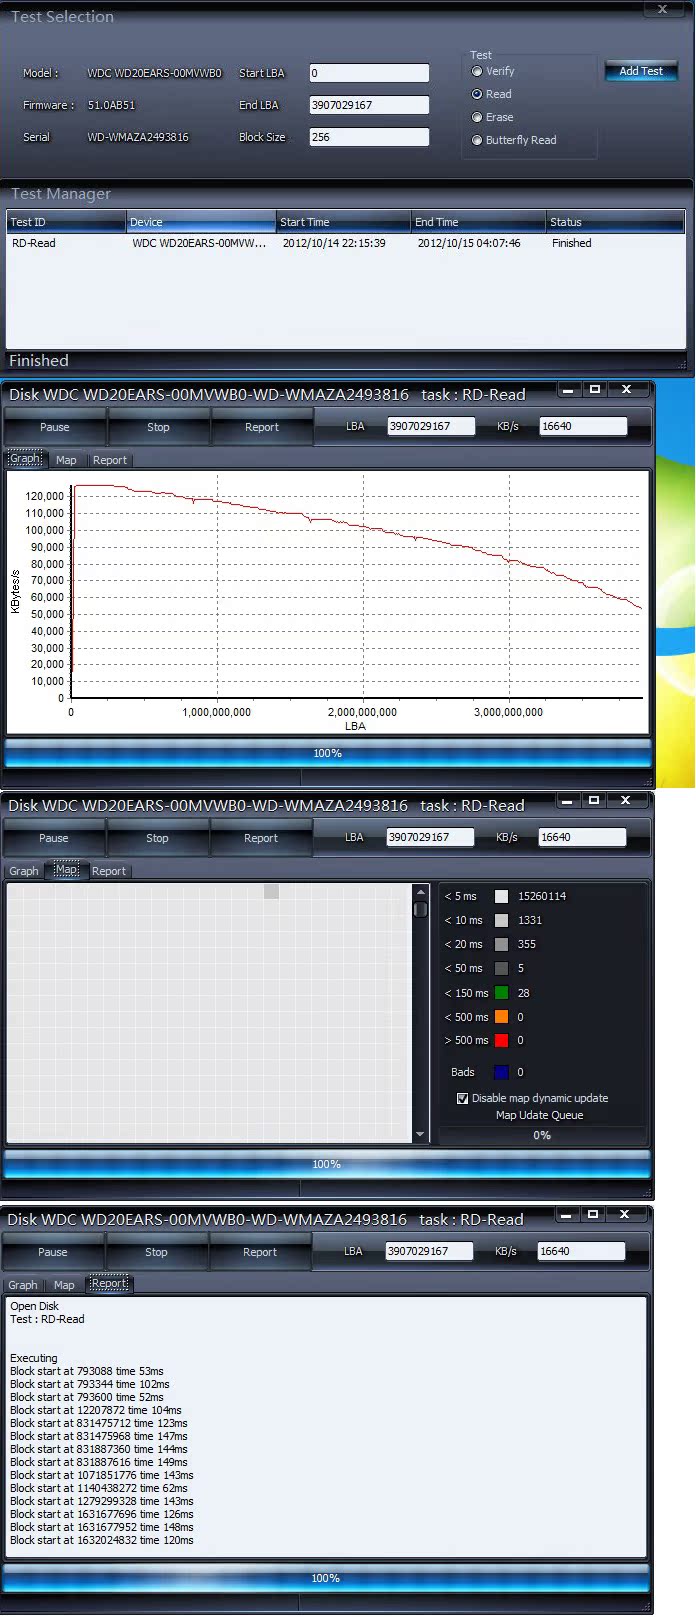
Task: Stop the task in the block-map window
Action: [x=157, y=838]
